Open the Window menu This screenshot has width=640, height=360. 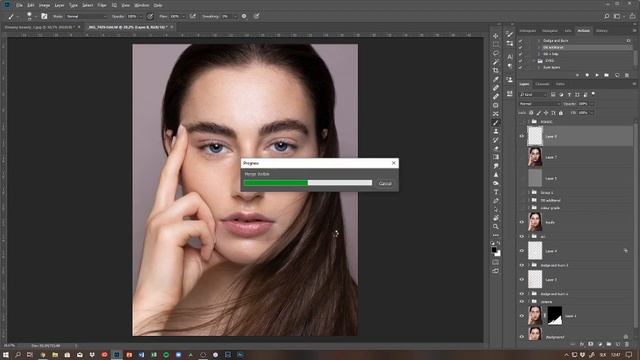[x=142, y=5]
